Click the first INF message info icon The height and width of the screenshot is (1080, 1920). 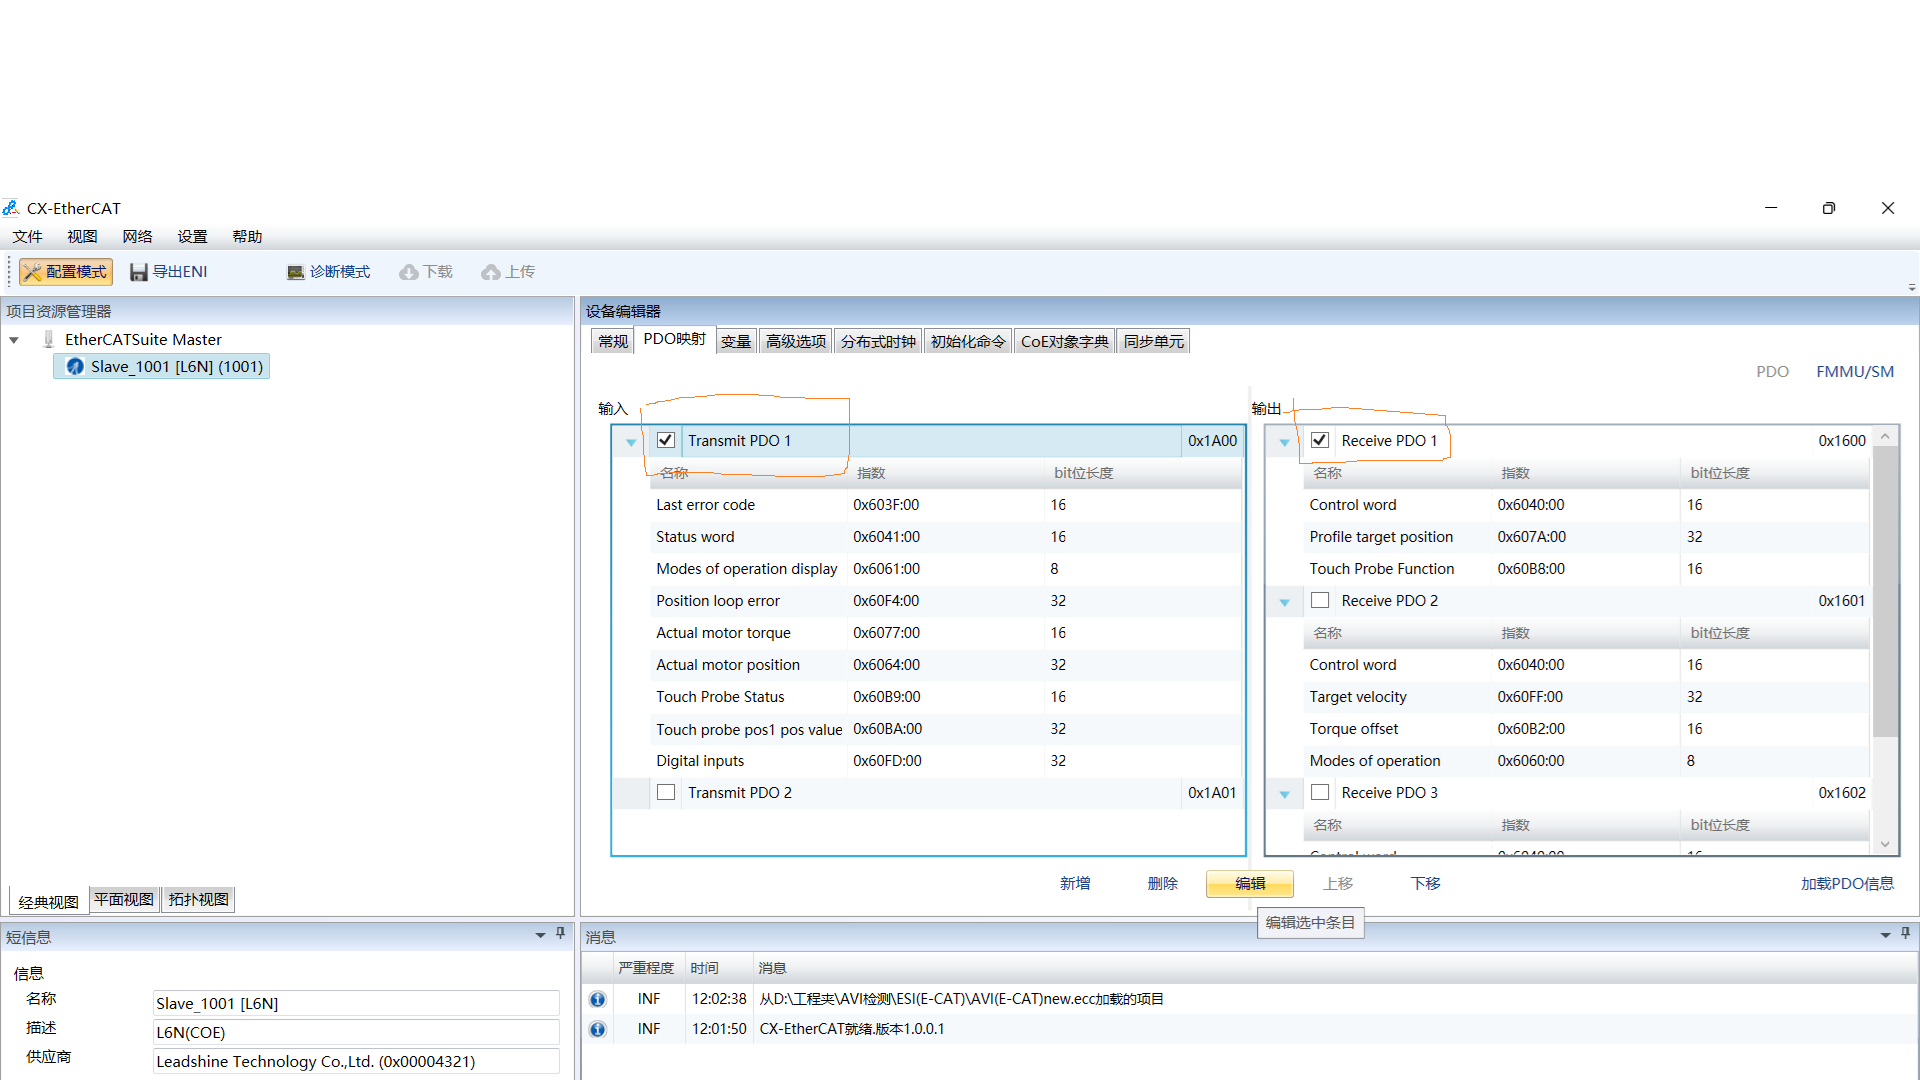point(597,999)
